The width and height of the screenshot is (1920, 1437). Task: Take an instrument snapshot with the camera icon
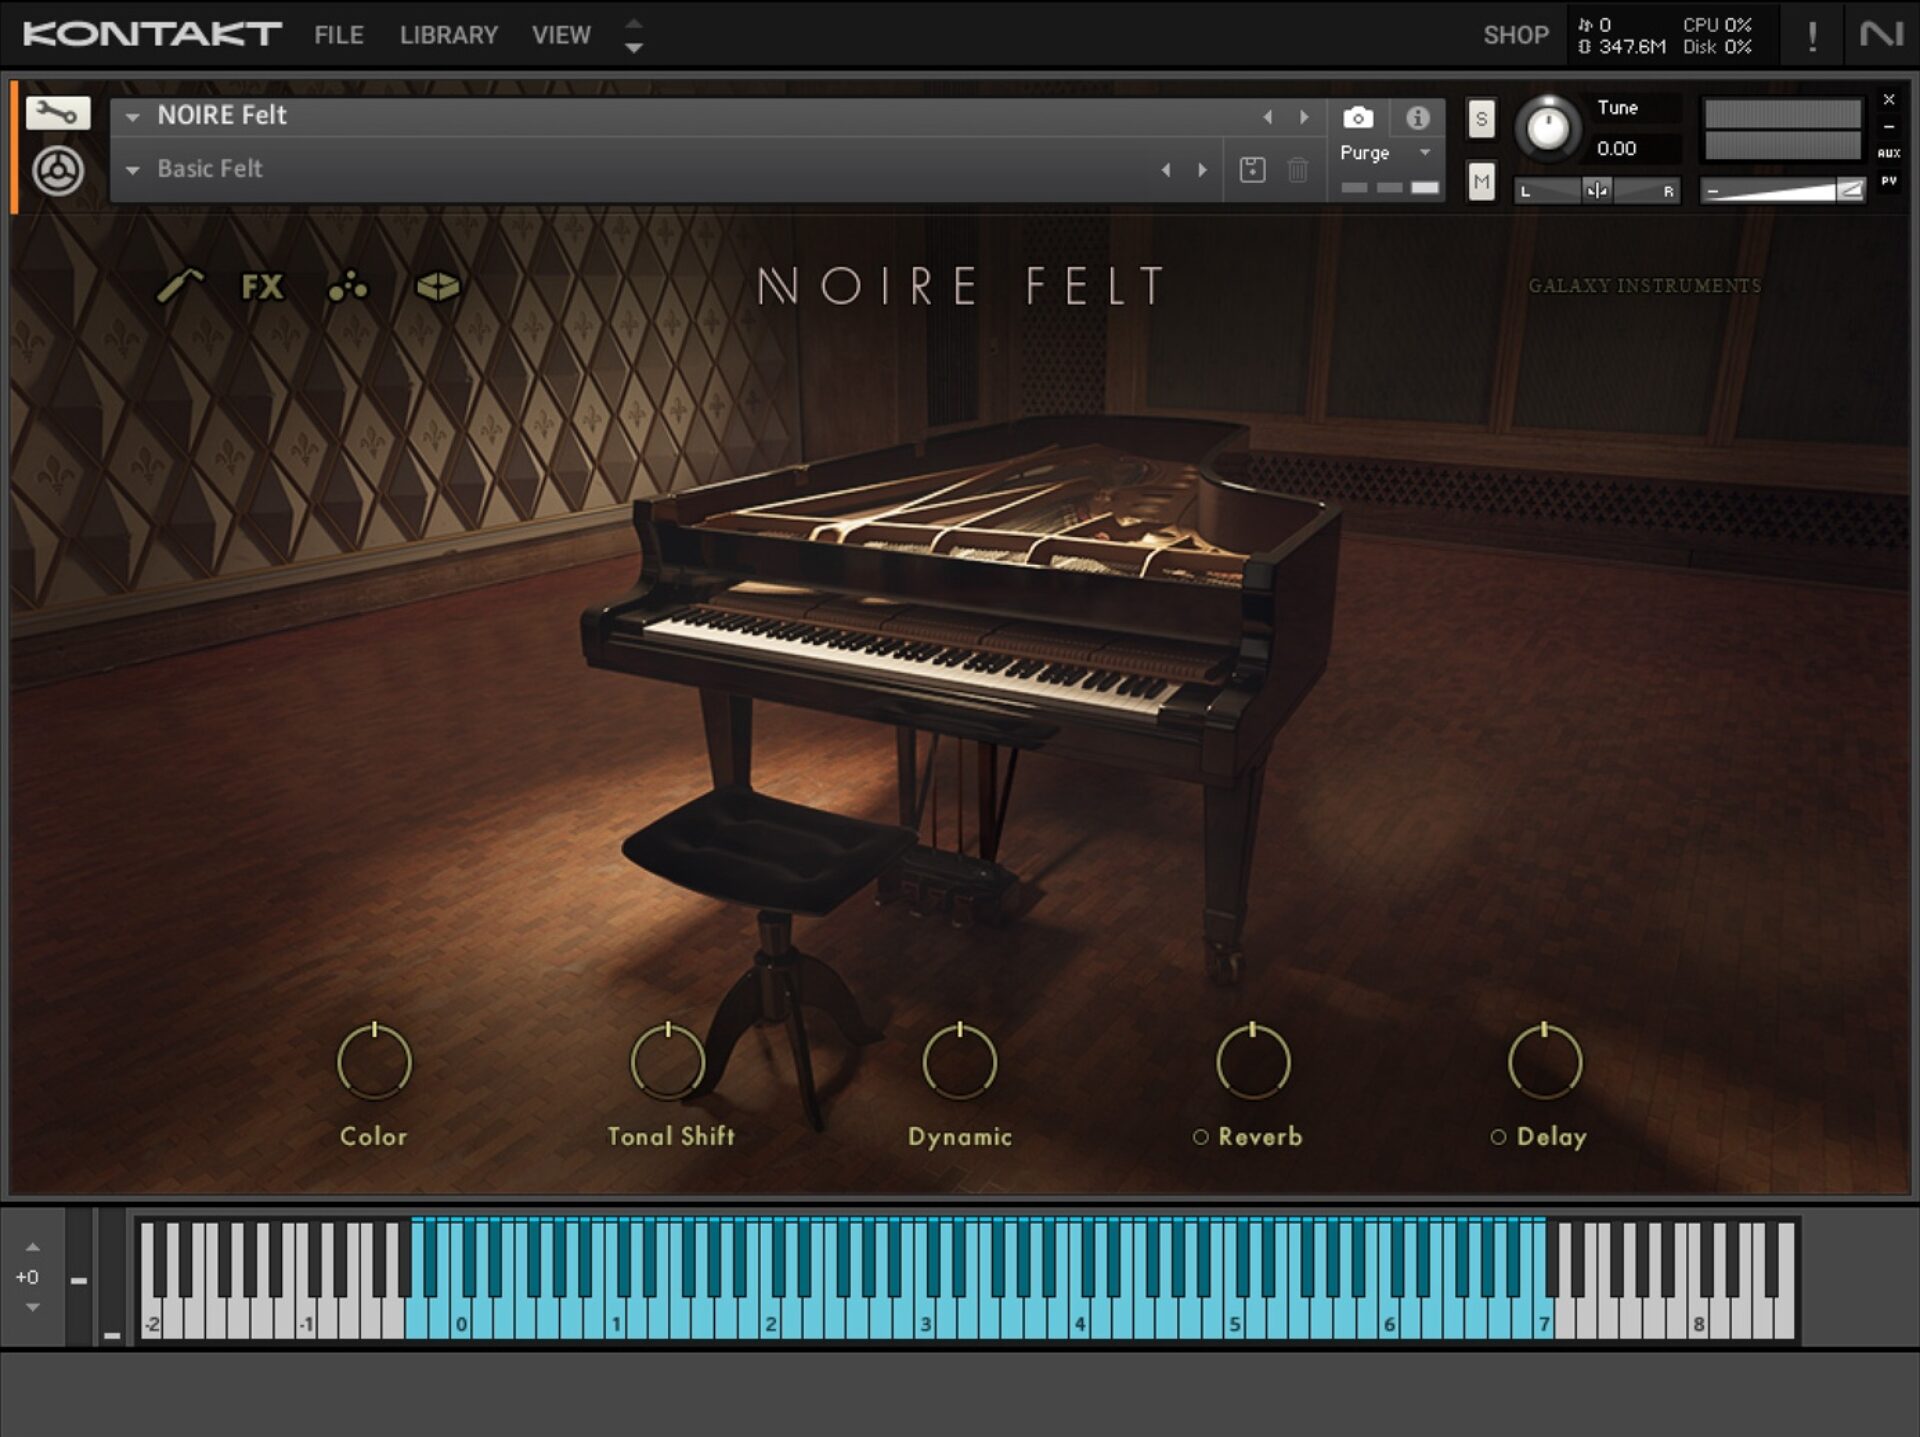tap(1359, 118)
